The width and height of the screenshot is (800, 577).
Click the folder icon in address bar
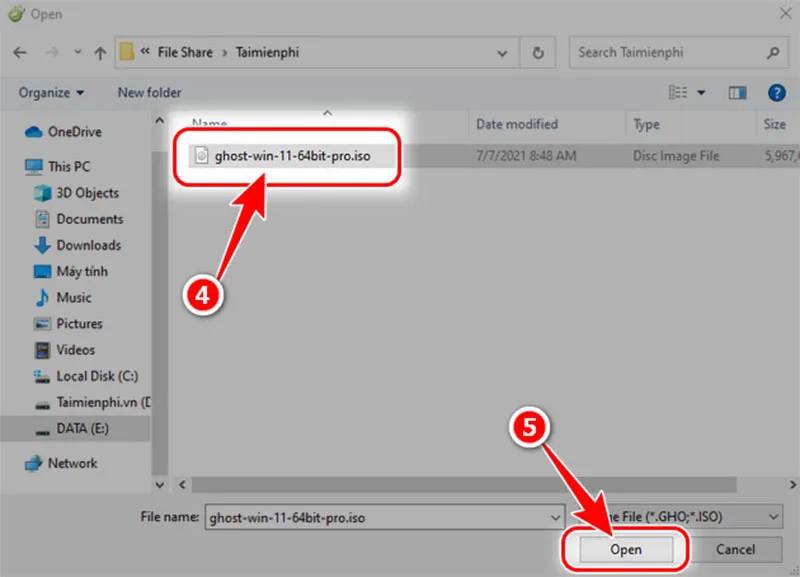coord(127,52)
